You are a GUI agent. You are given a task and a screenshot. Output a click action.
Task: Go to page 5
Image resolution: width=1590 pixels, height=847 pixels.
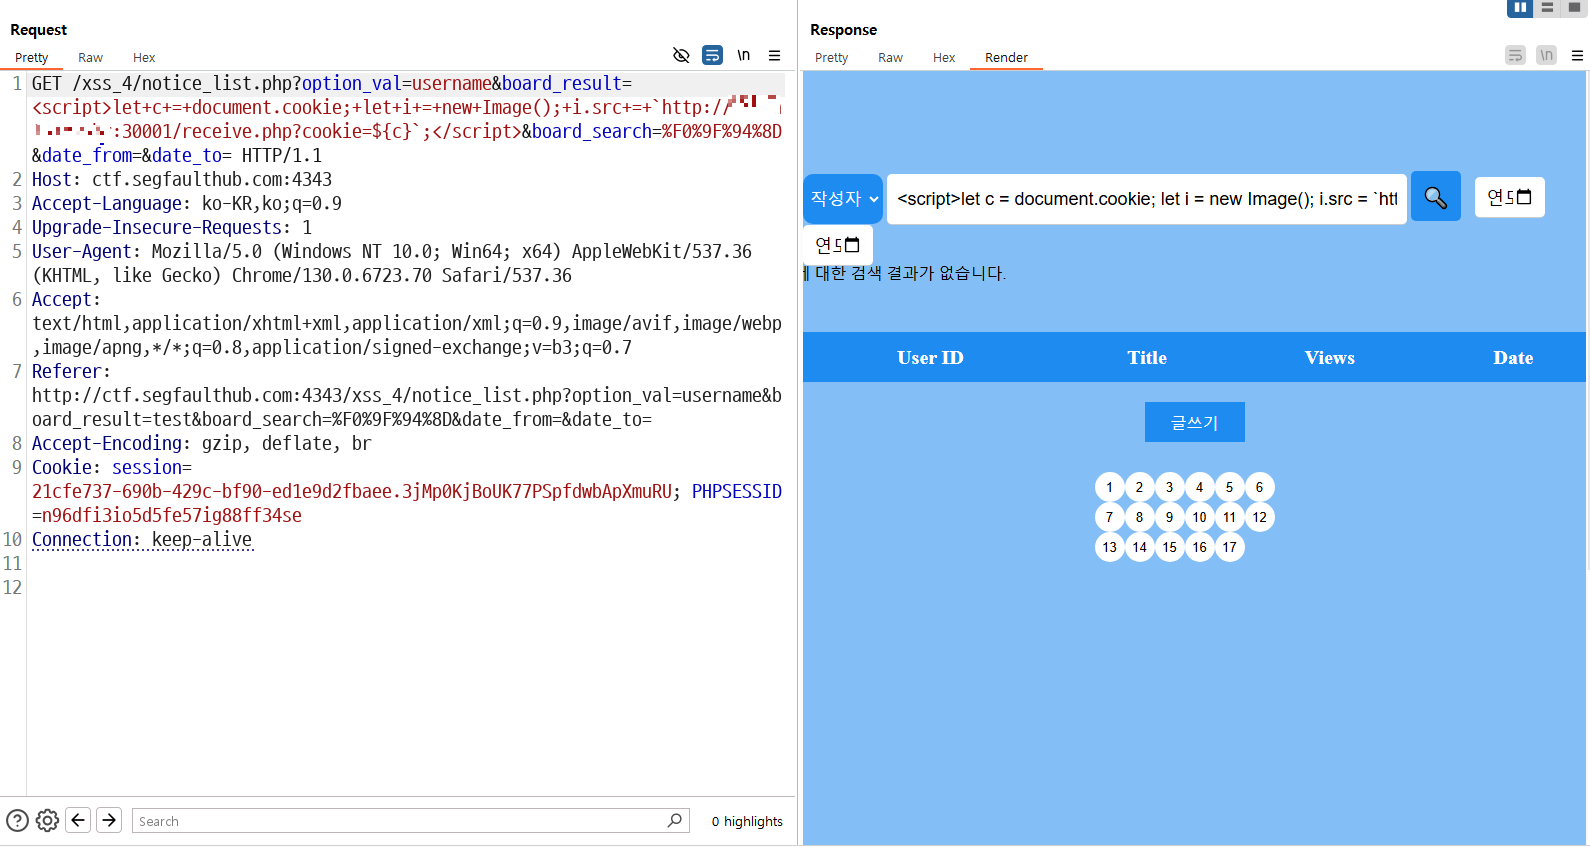pos(1230,487)
